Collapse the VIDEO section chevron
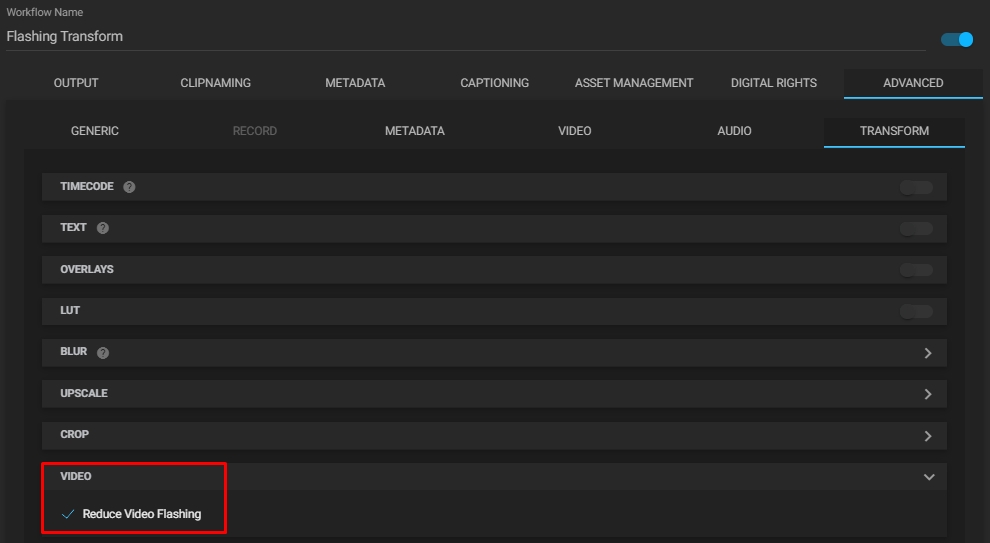The width and height of the screenshot is (990, 543). coord(928,477)
